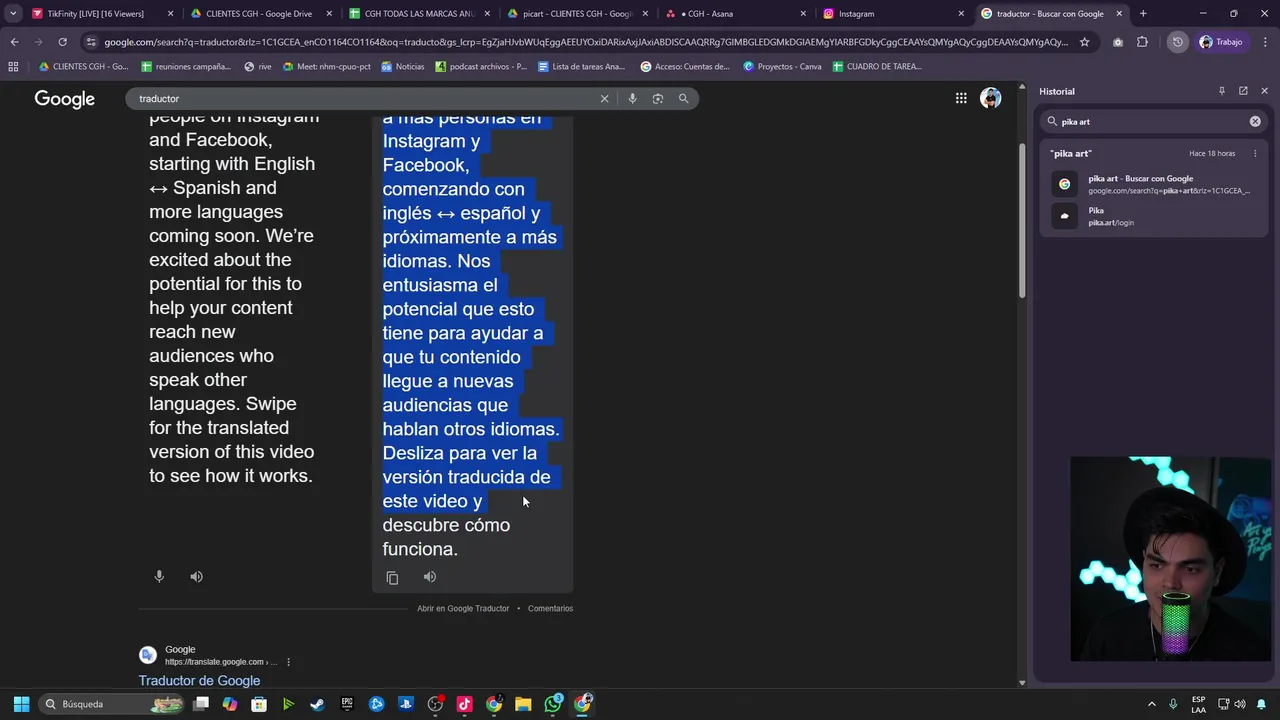Open the Google apps grid
1280x720 pixels.
click(961, 98)
